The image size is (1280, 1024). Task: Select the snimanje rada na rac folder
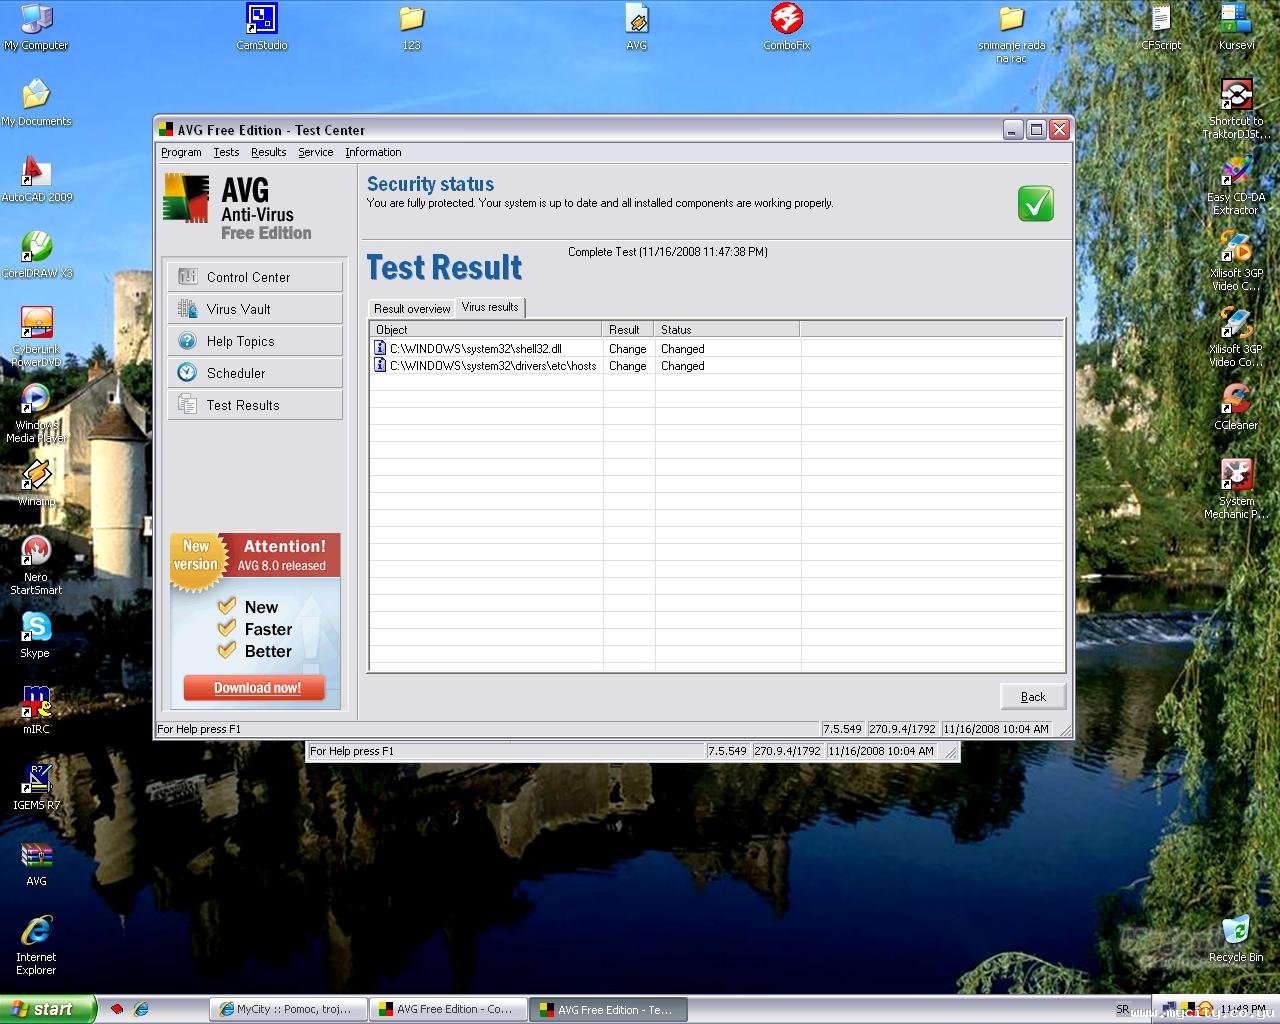[x=1012, y=33]
